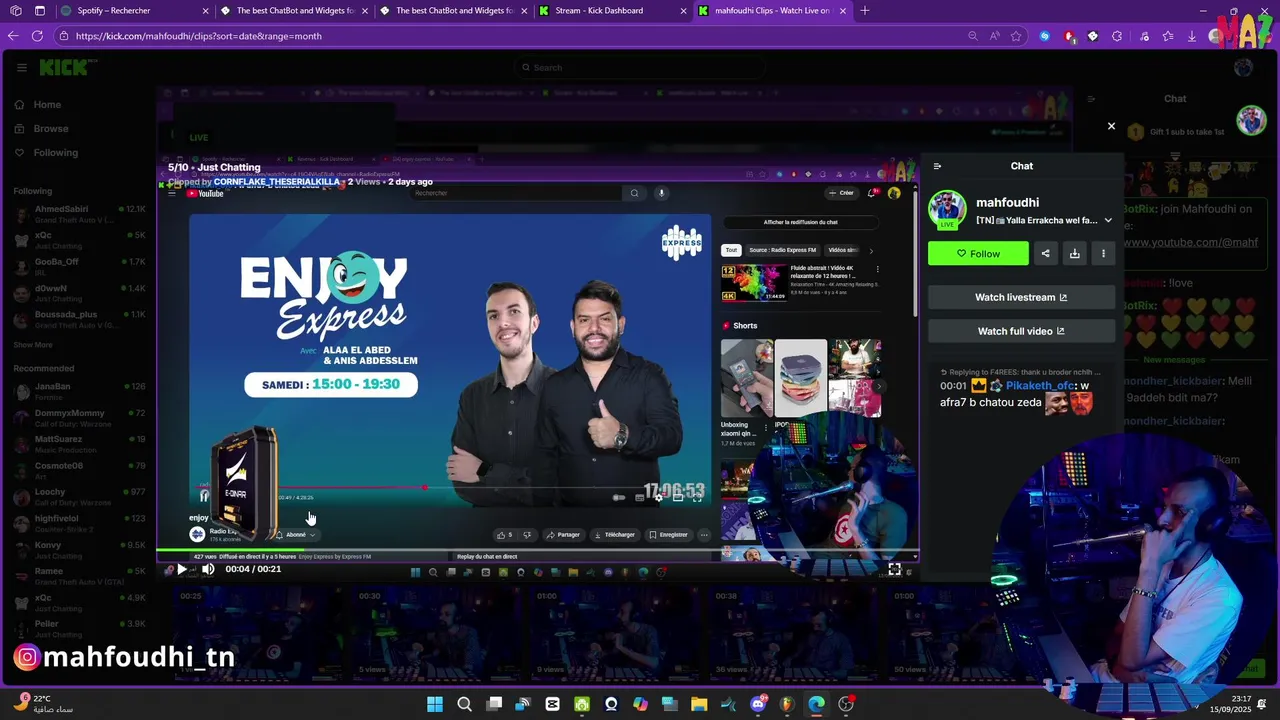
Task: Open Peller in Recommended channels
Action: pos(79,629)
